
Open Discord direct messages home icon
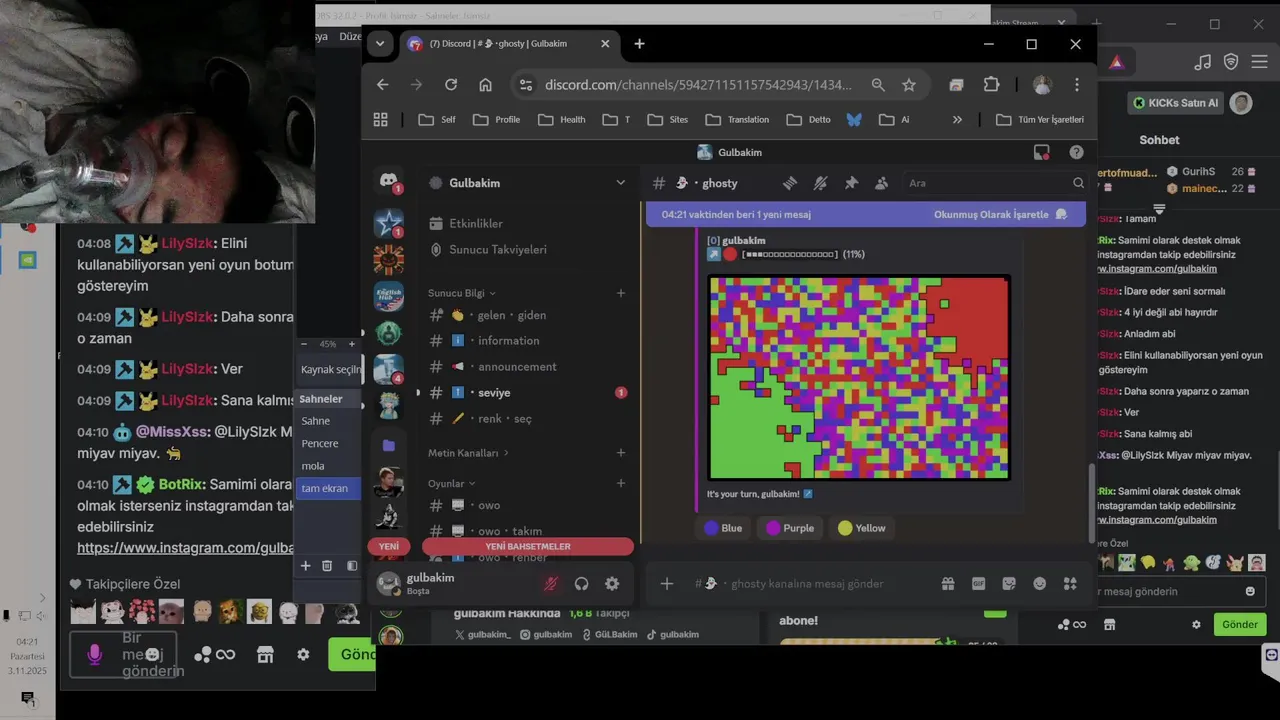pos(389,181)
